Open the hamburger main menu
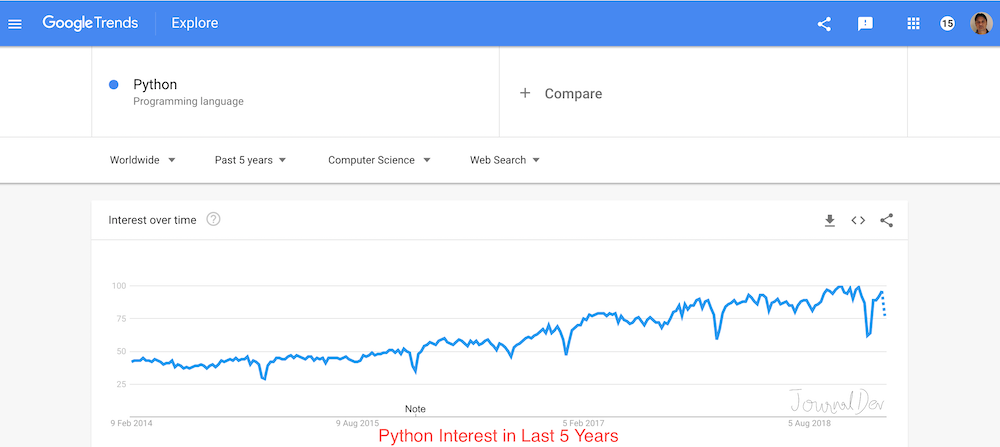 pos(15,24)
